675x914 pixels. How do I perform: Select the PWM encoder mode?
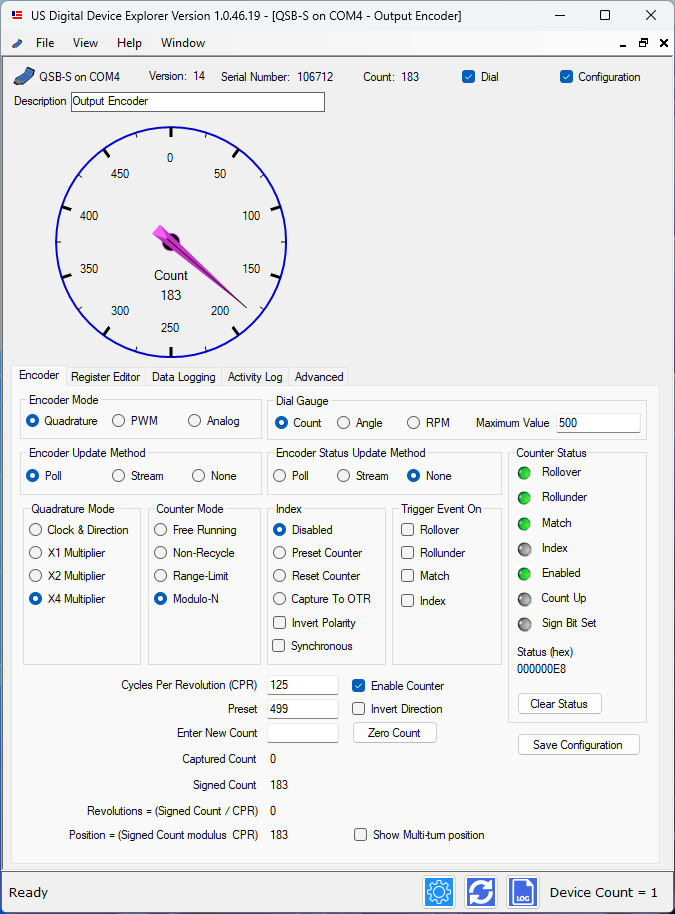119,421
